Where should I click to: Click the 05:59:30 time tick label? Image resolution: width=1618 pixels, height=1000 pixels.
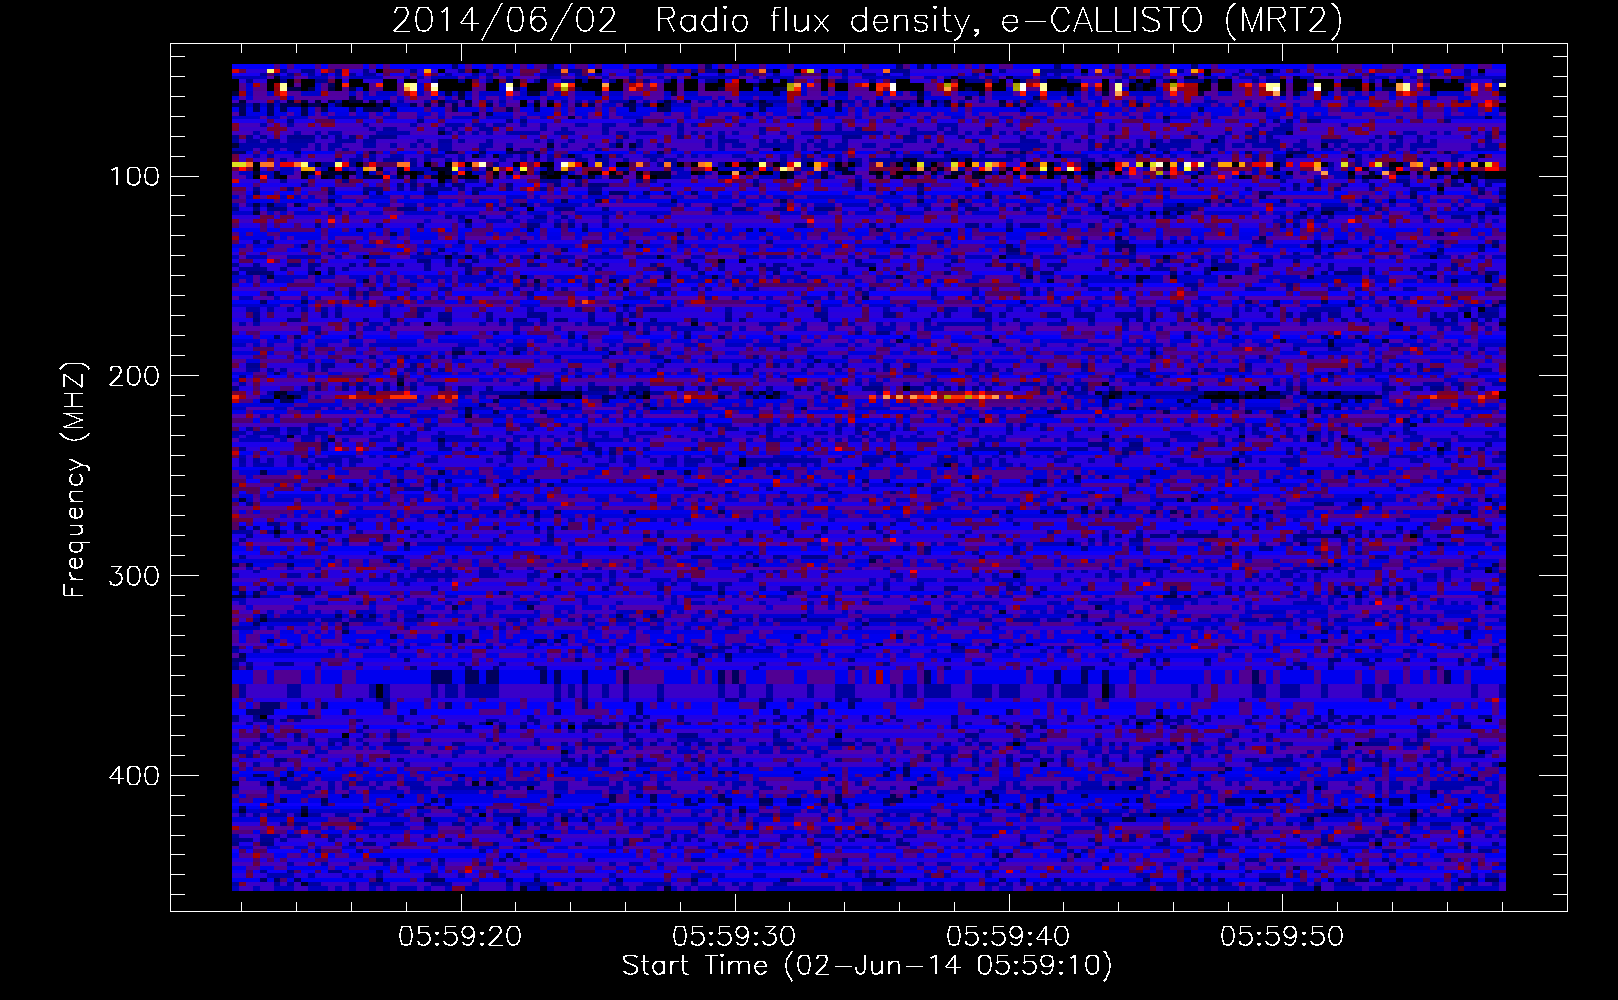pos(734,937)
